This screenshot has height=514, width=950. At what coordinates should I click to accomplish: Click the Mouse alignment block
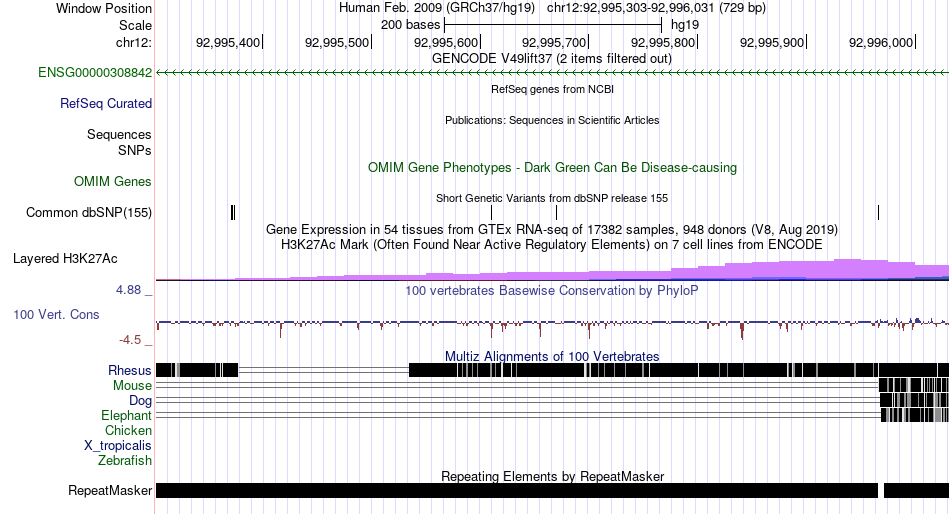914,385
